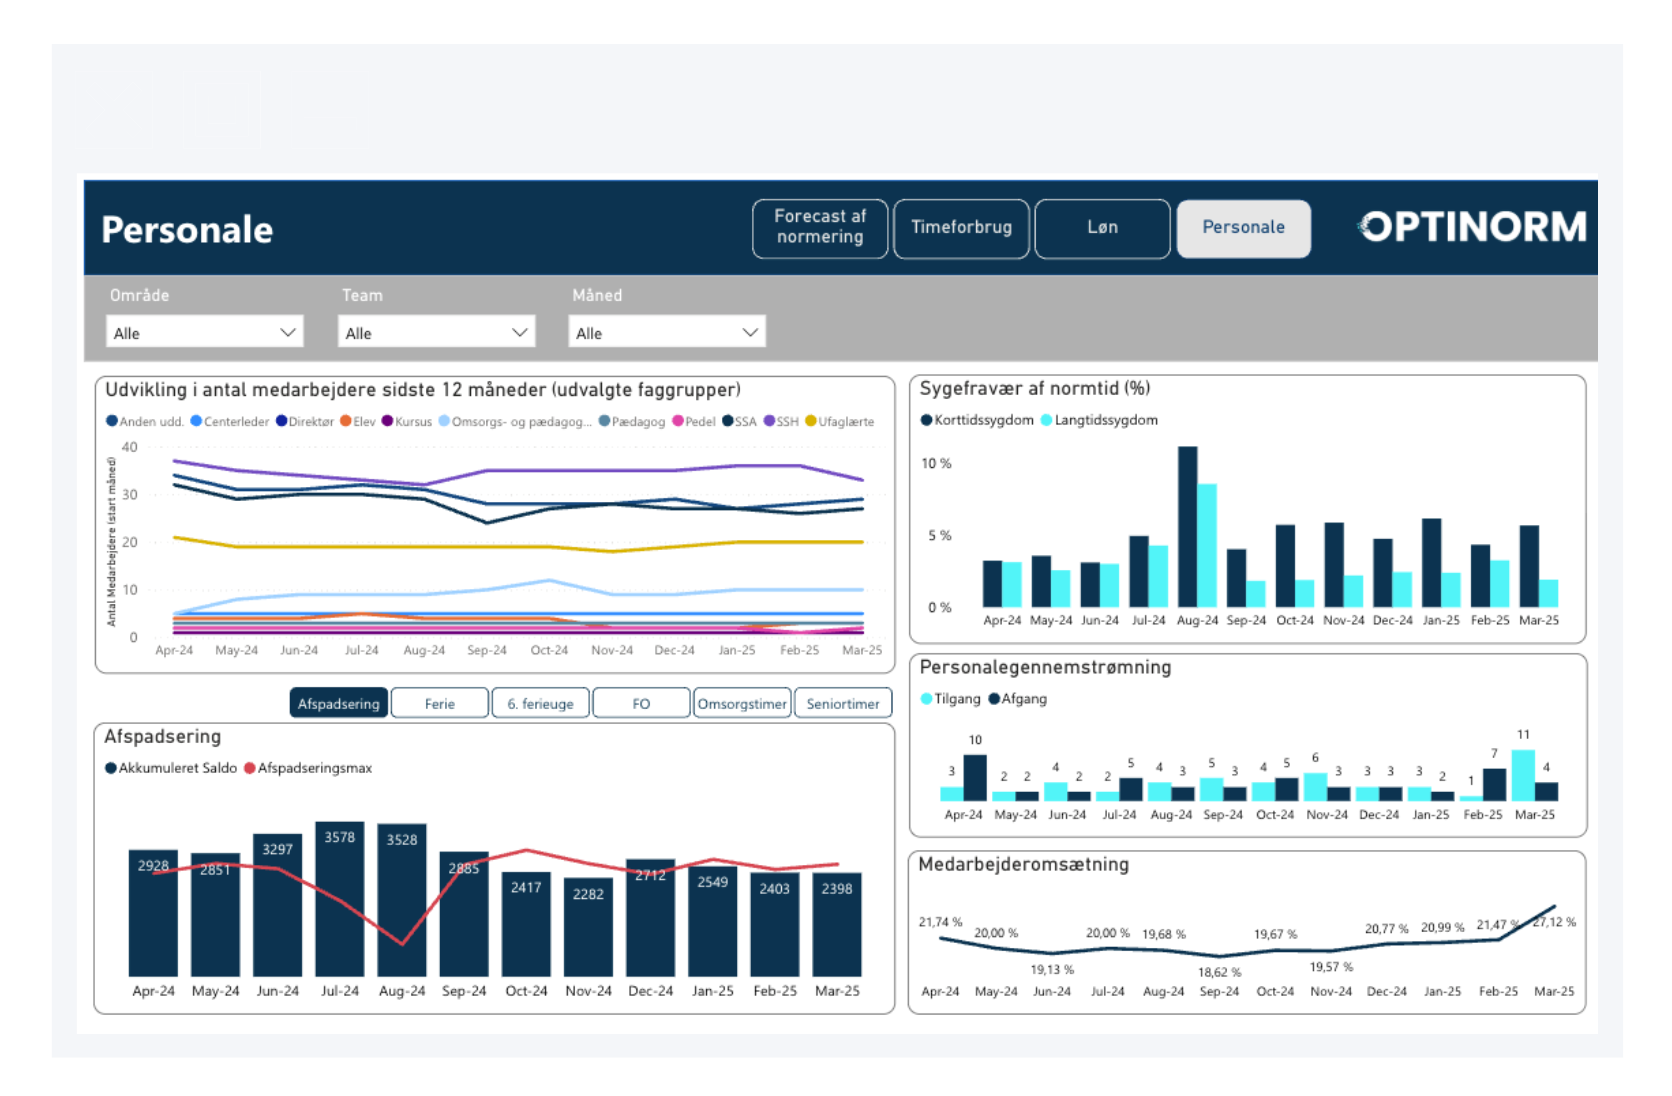This screenshot has width=1672, height=1096.
Task: Click the Tilgang legend marker
Action: pyautogui.click(x=926, y=699)
